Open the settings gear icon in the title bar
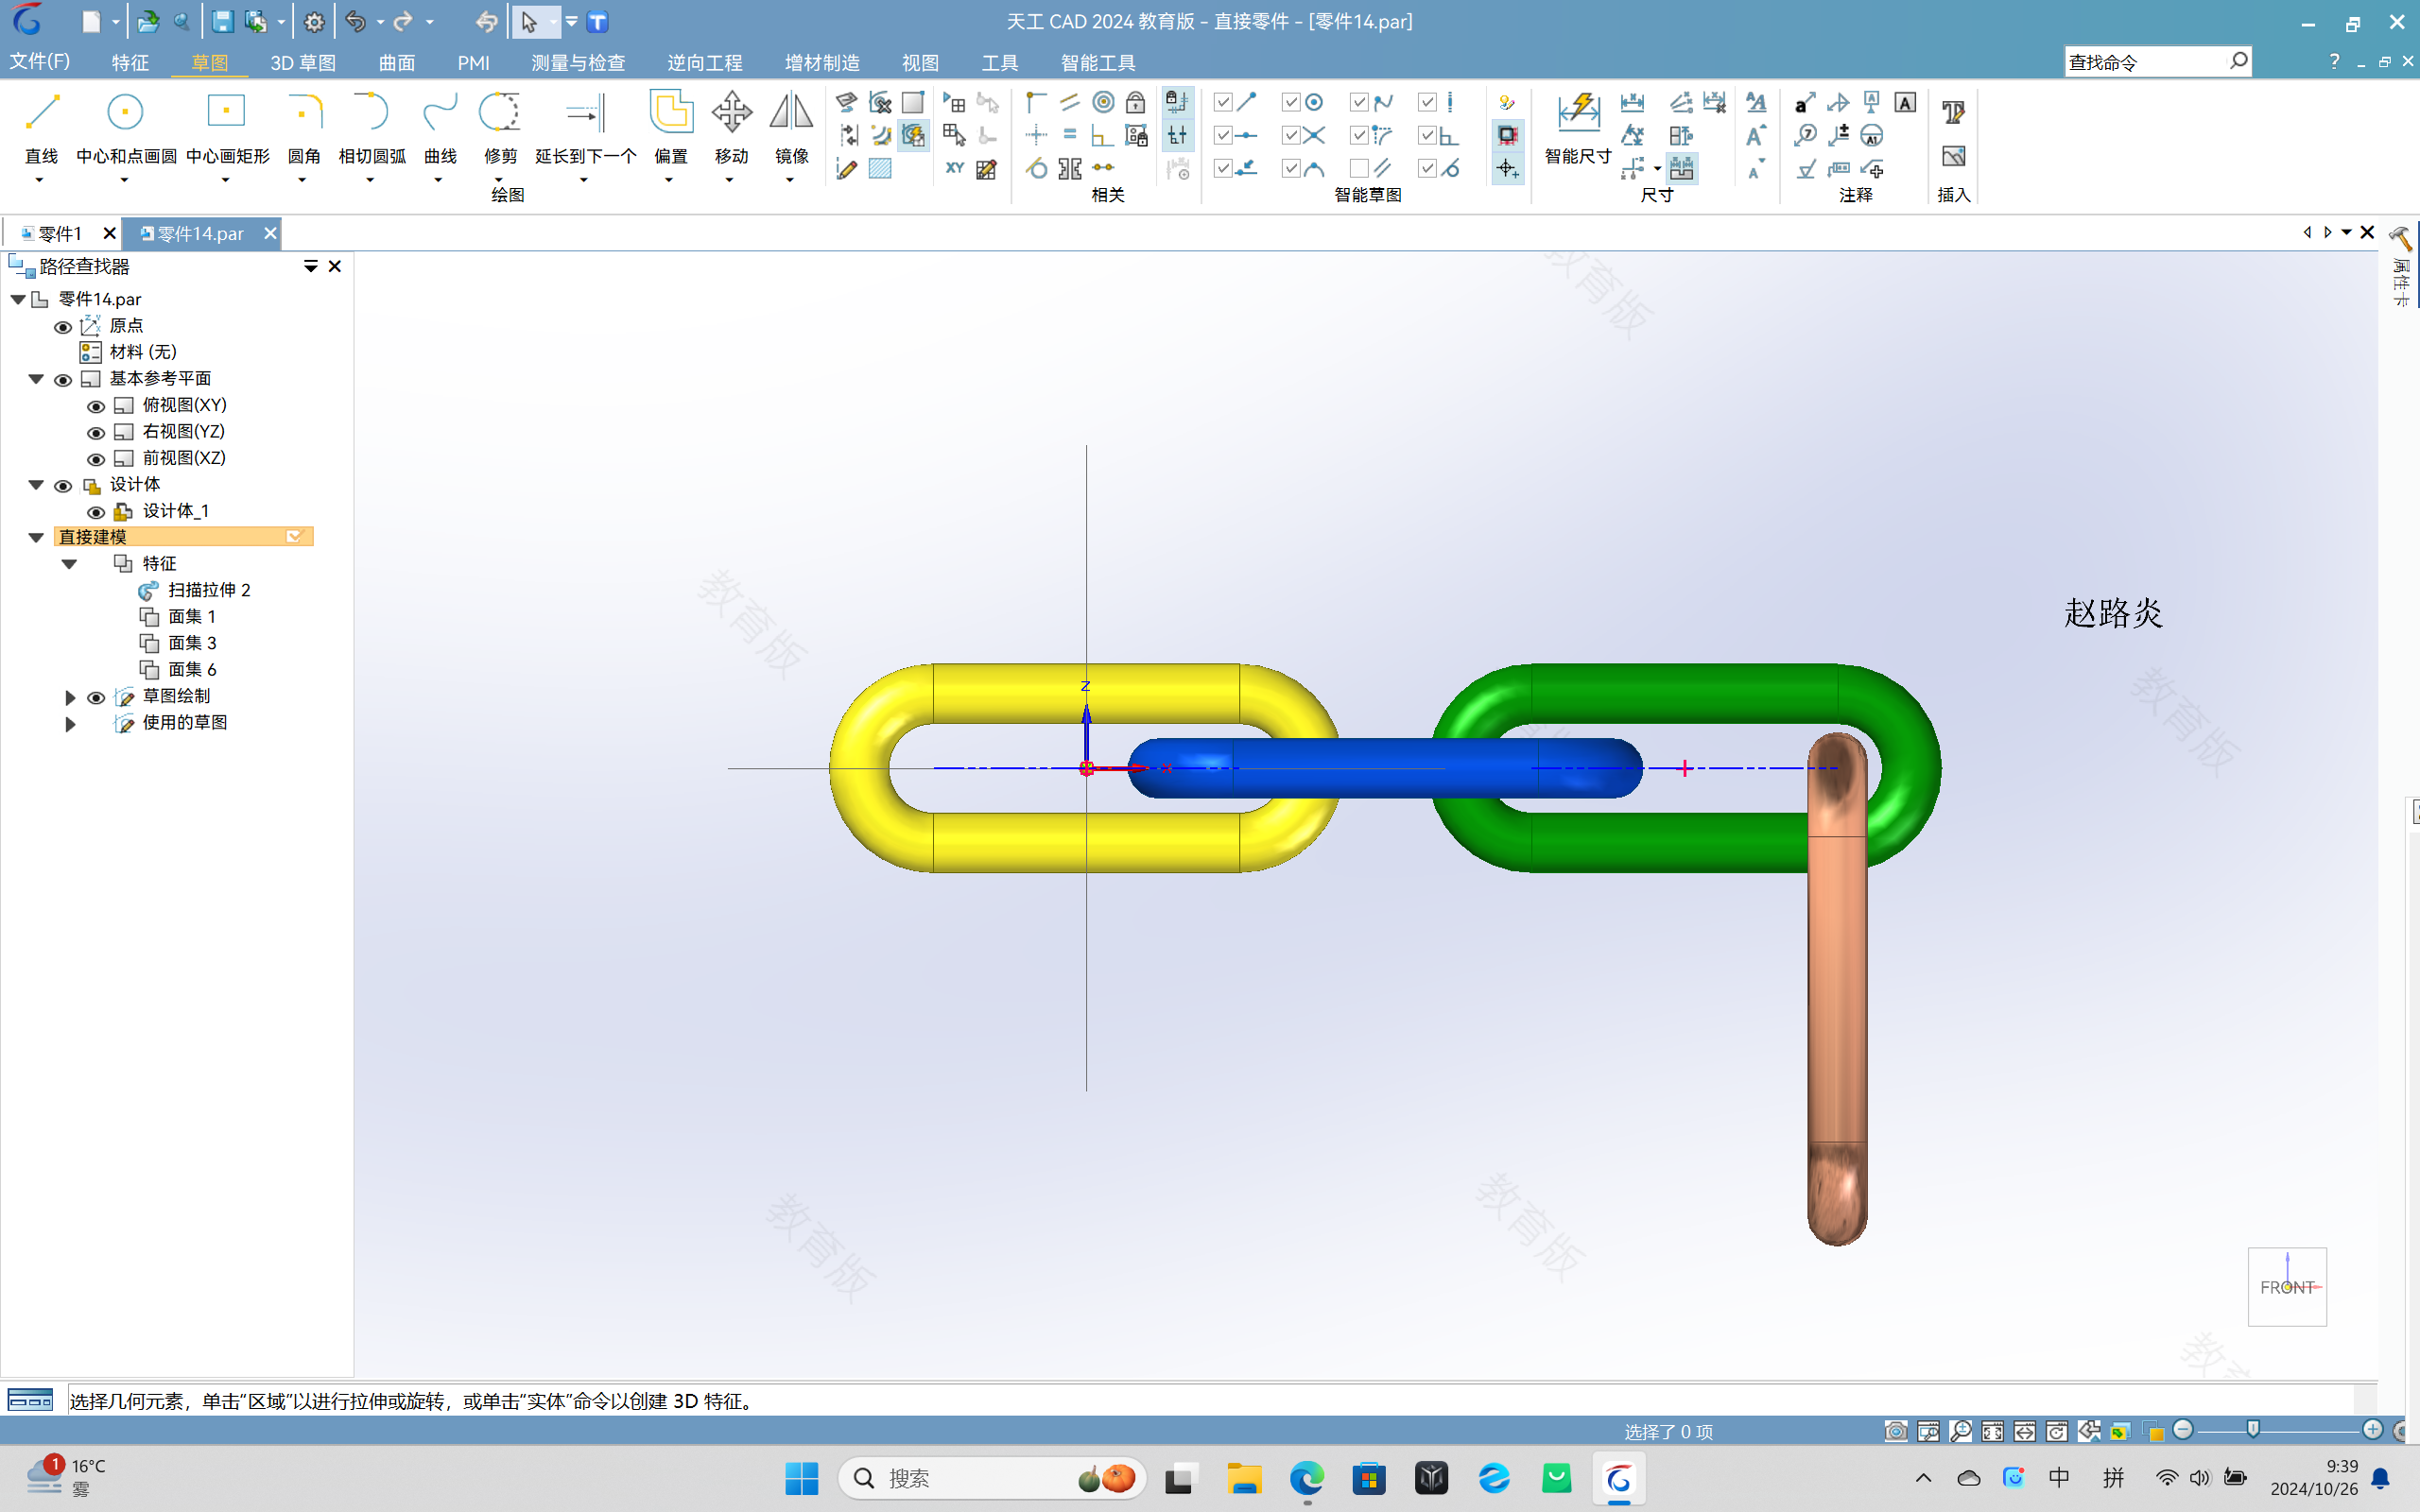 314,21
